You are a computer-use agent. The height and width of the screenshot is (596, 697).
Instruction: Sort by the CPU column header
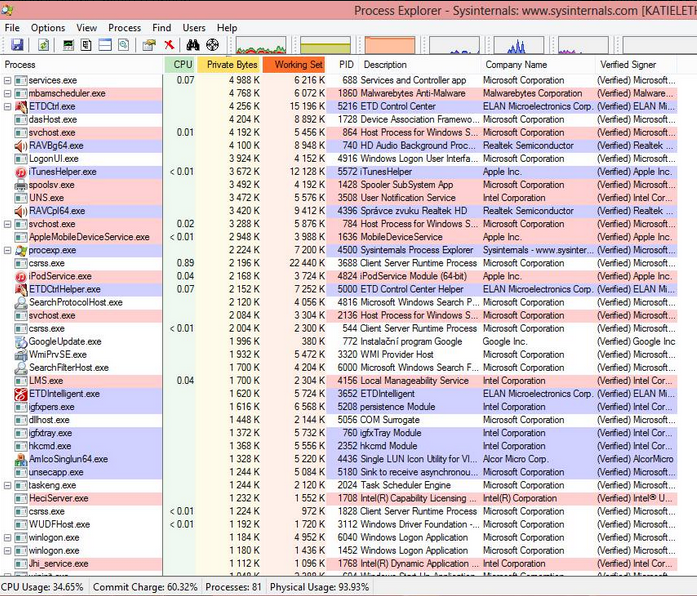(x=180, y=64)
